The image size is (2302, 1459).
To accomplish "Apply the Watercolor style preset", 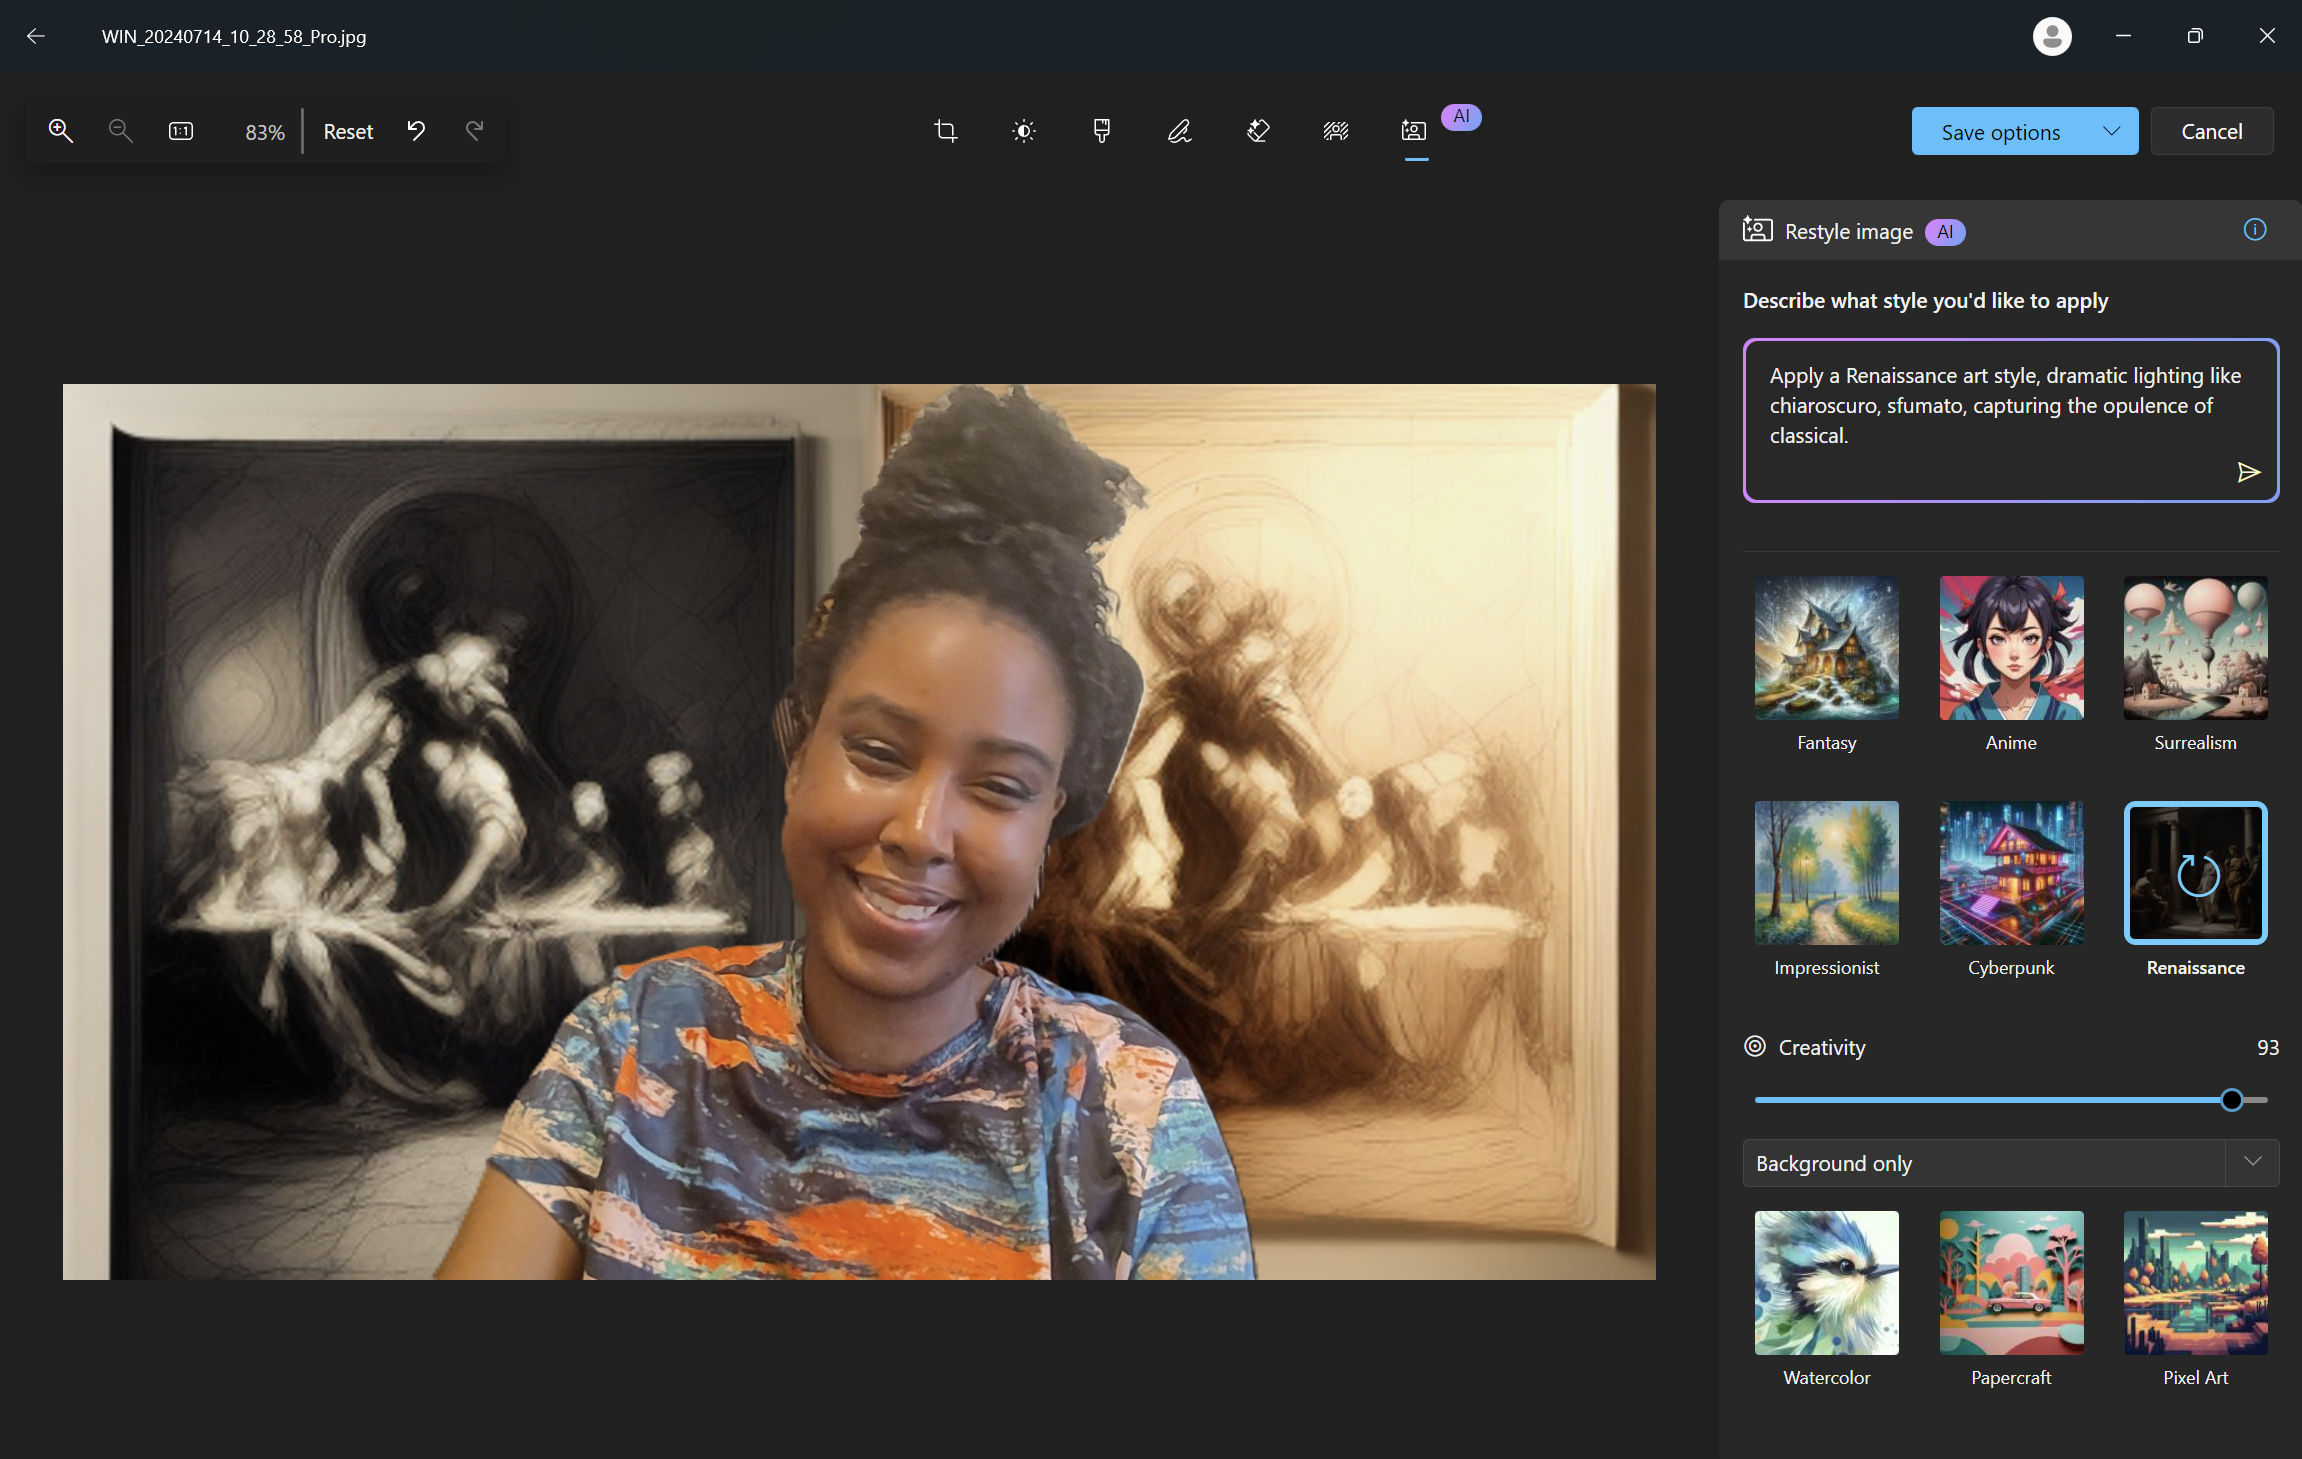I will pos(1826,1282).
